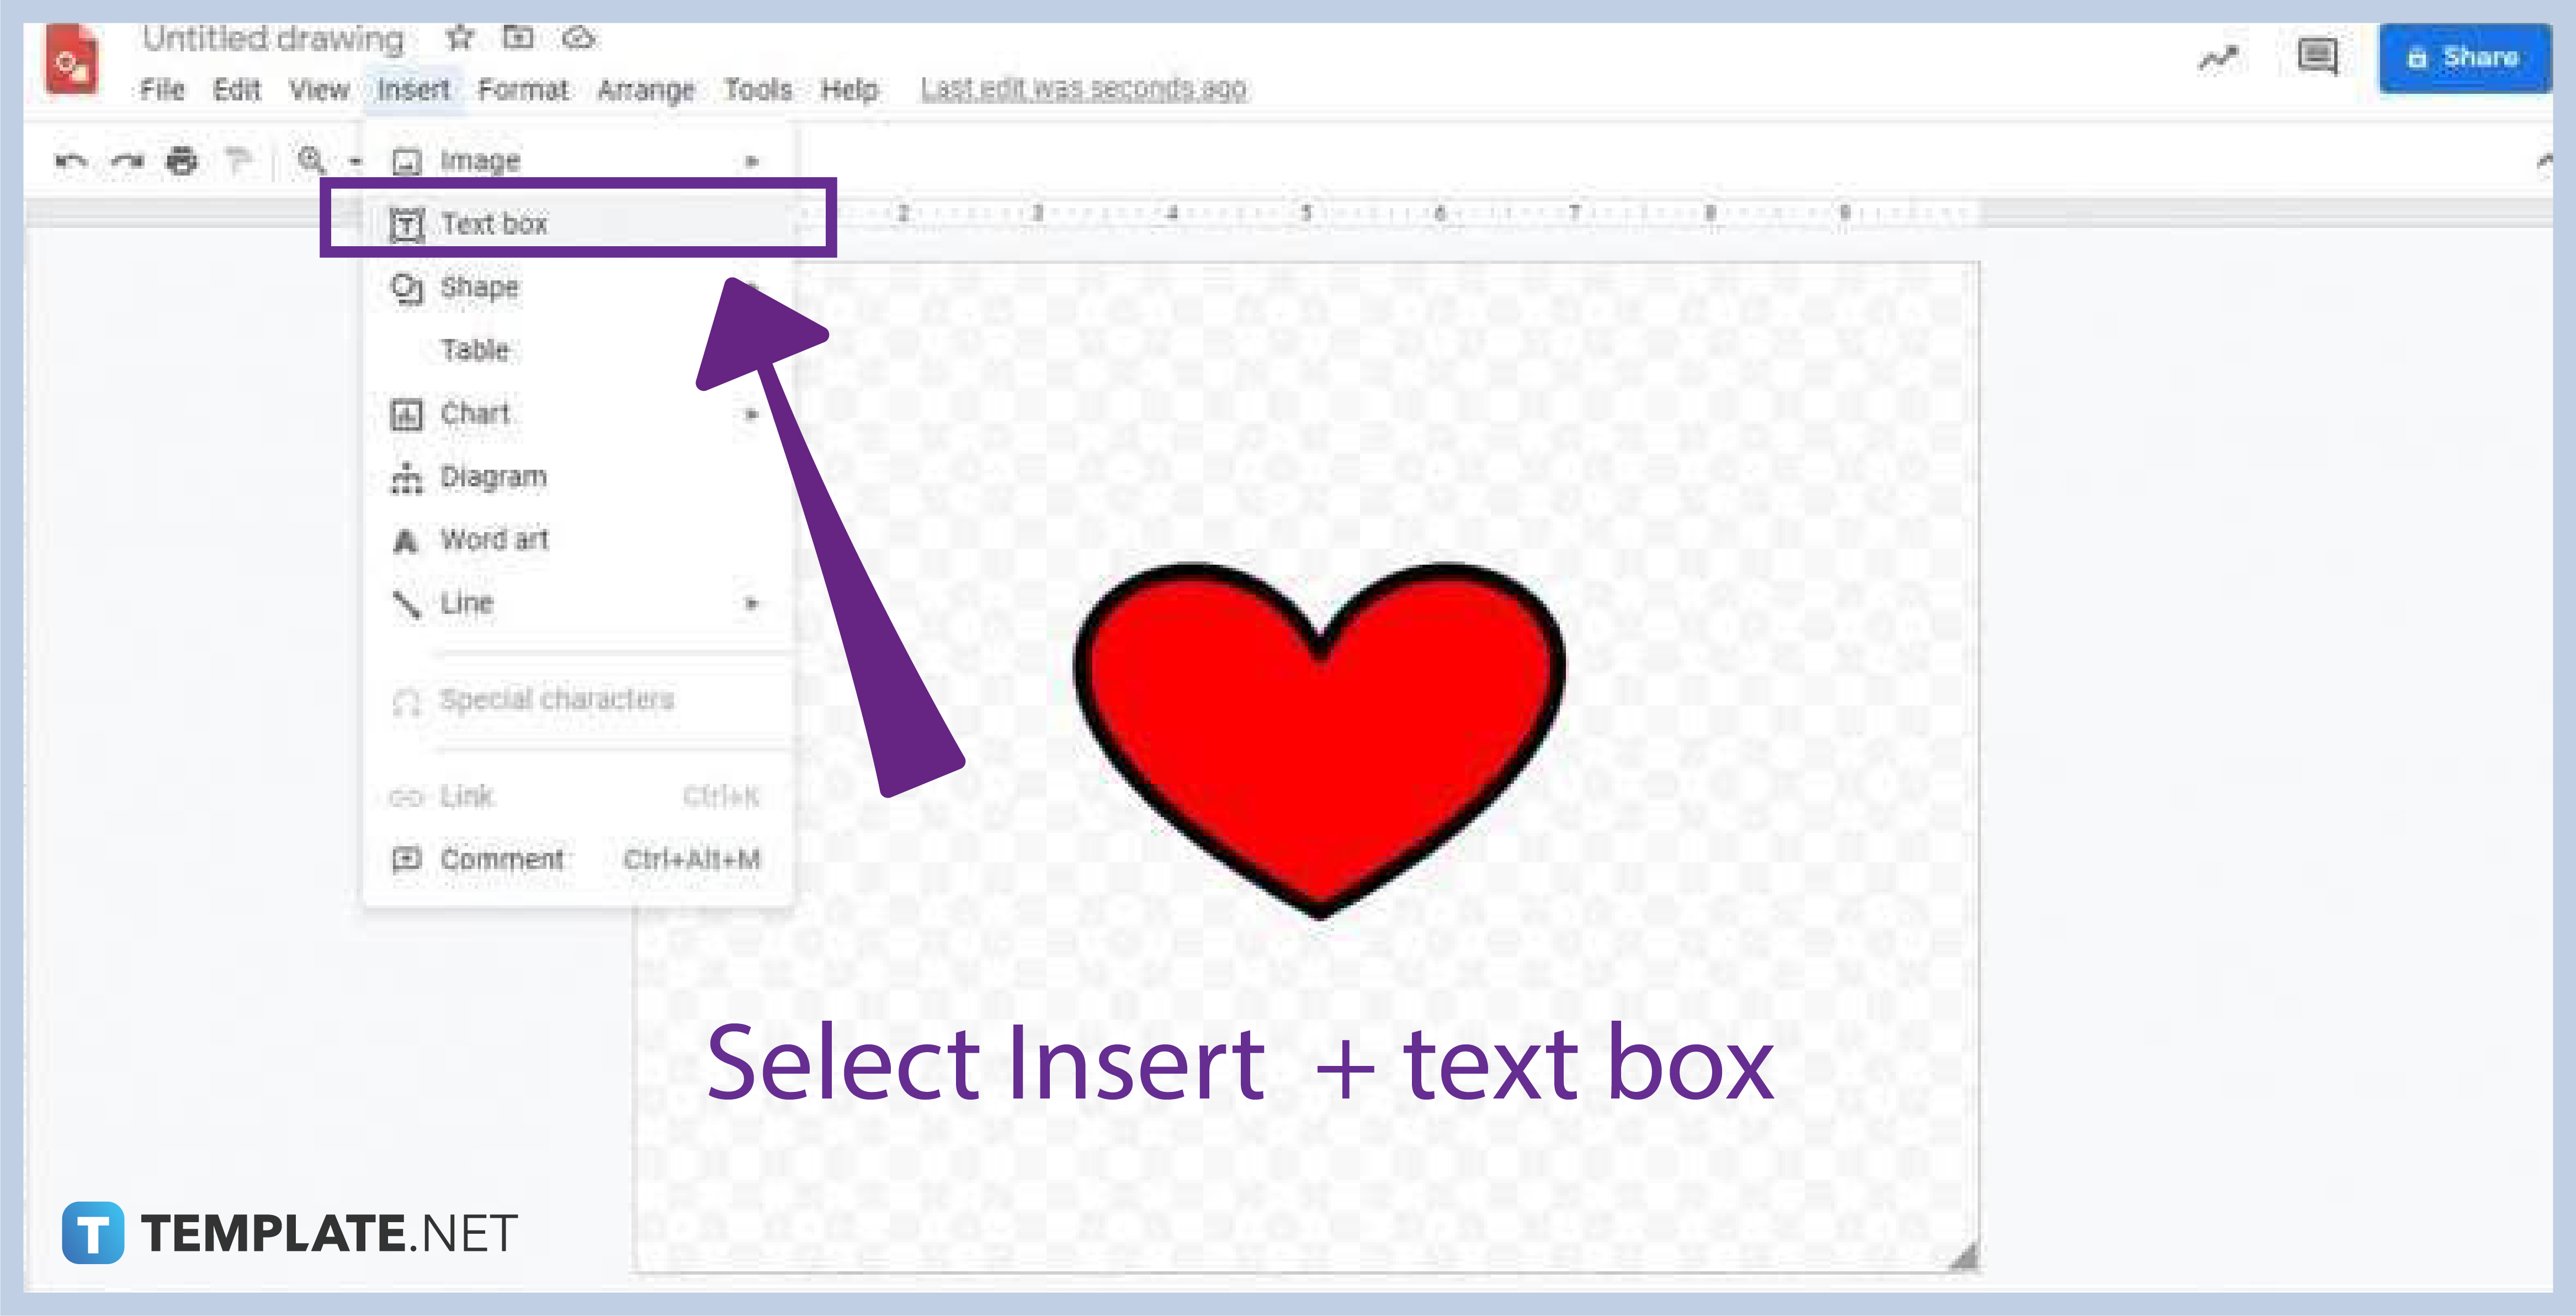
Task: Redo the last action
Action: click(x=126, y=160)
